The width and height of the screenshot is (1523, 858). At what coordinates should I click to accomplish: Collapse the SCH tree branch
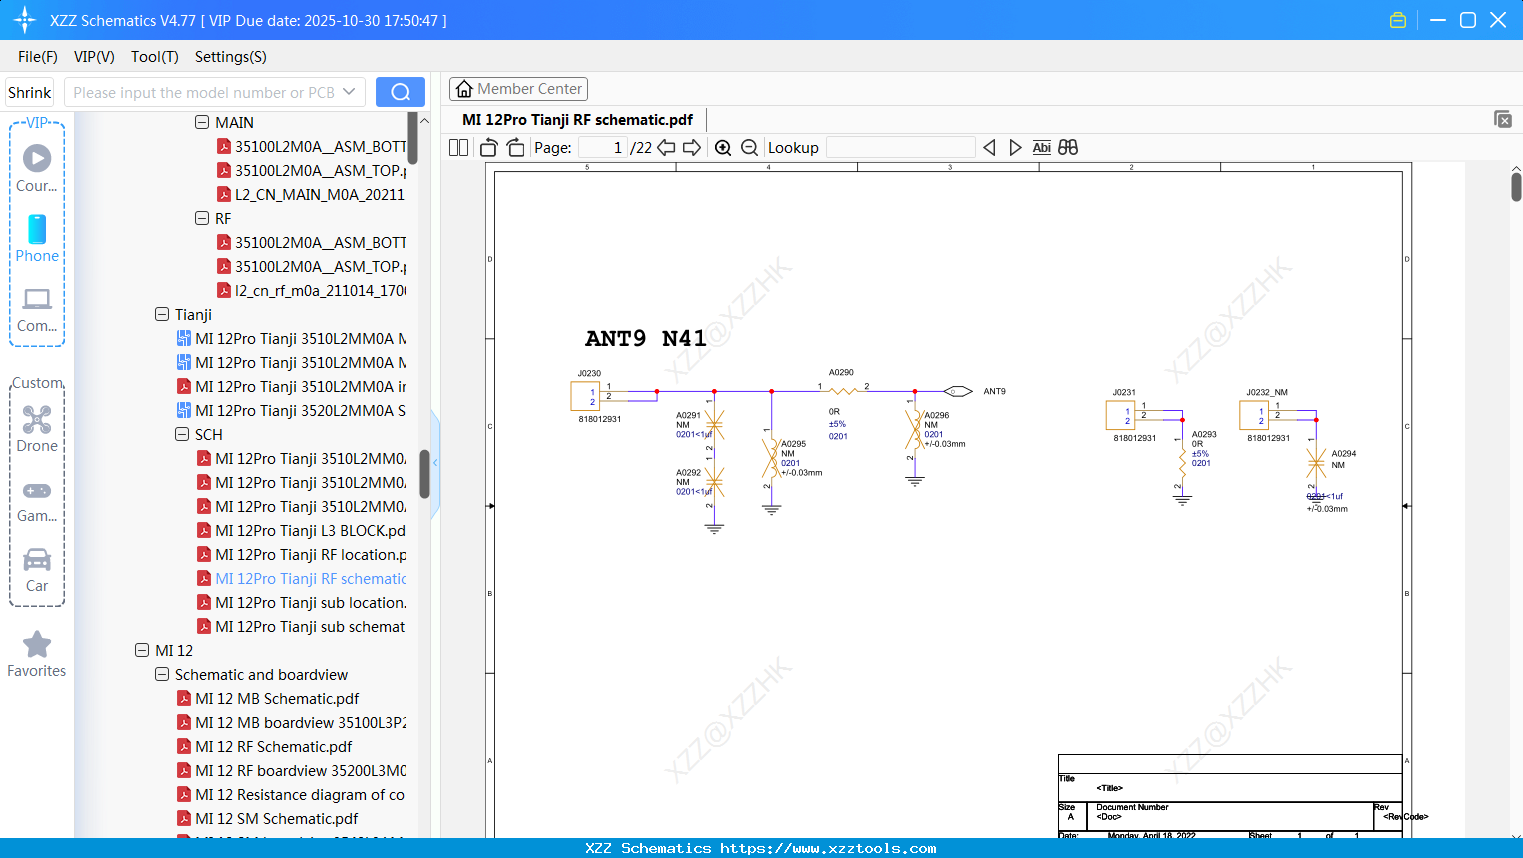coord(182,434)
